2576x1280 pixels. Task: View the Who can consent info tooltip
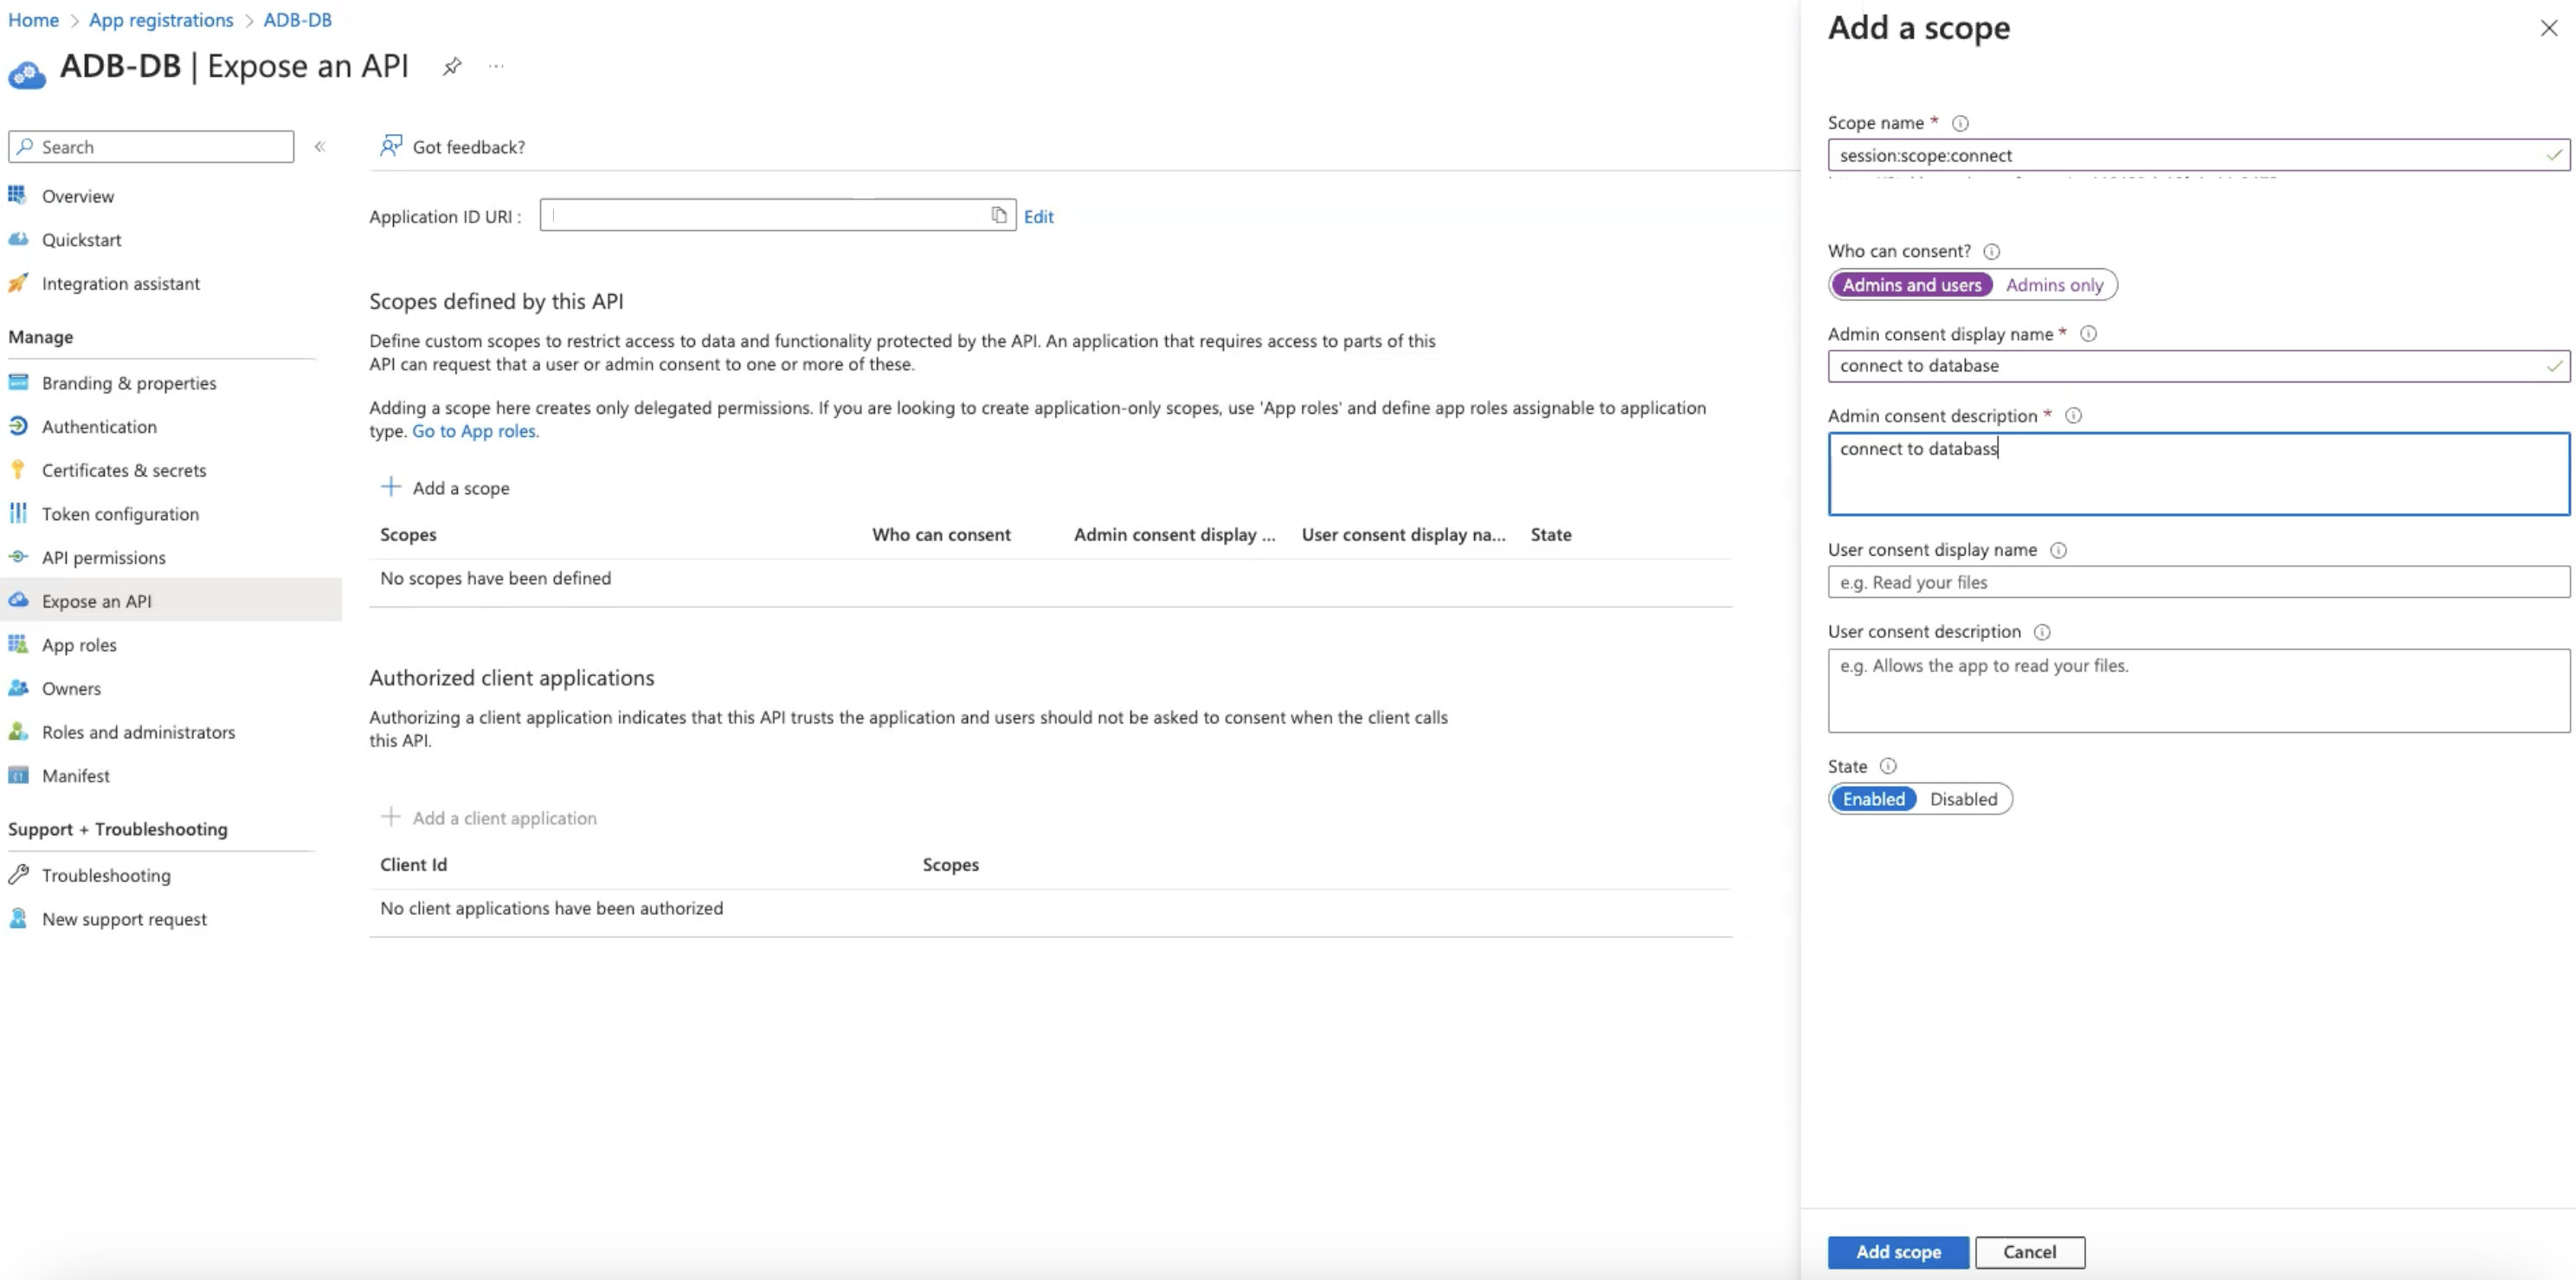[1992, 251]
